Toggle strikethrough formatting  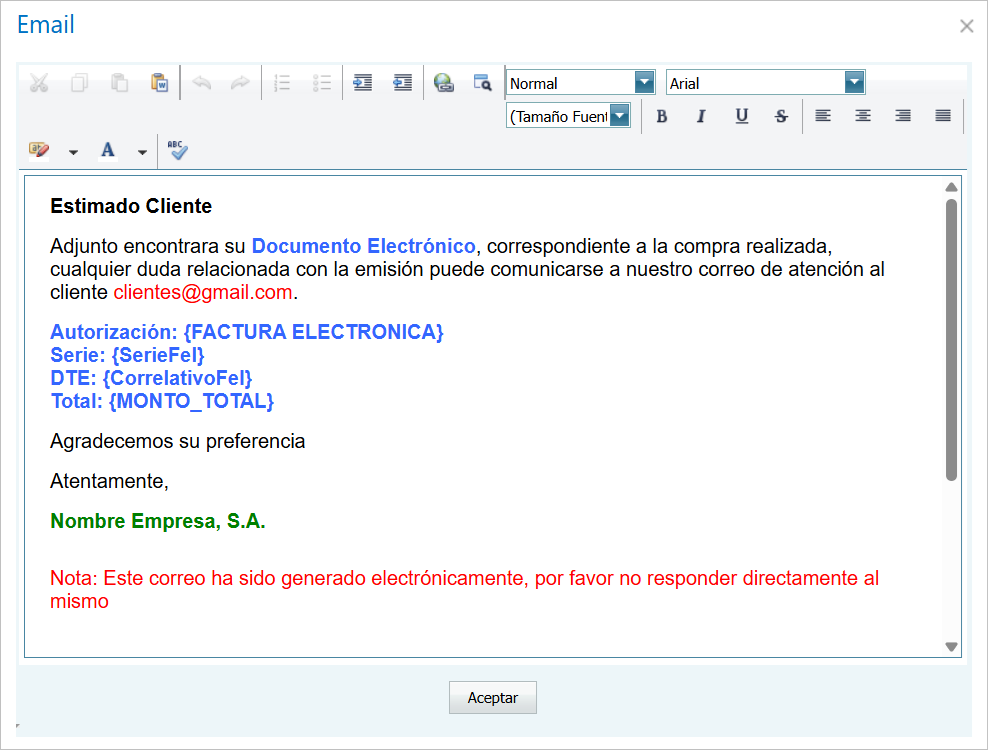781,116
